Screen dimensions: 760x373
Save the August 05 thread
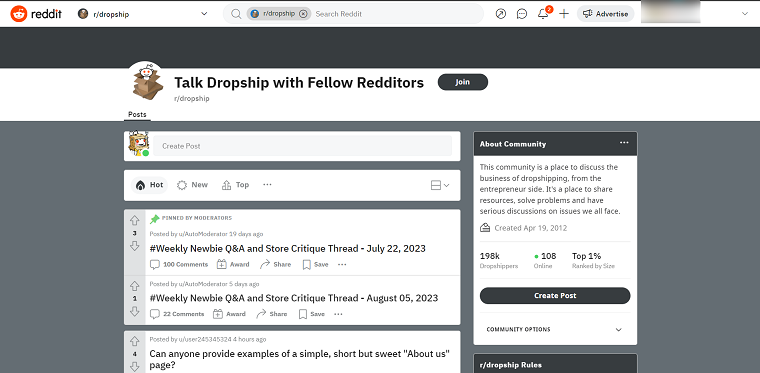[x=312, y=314]
